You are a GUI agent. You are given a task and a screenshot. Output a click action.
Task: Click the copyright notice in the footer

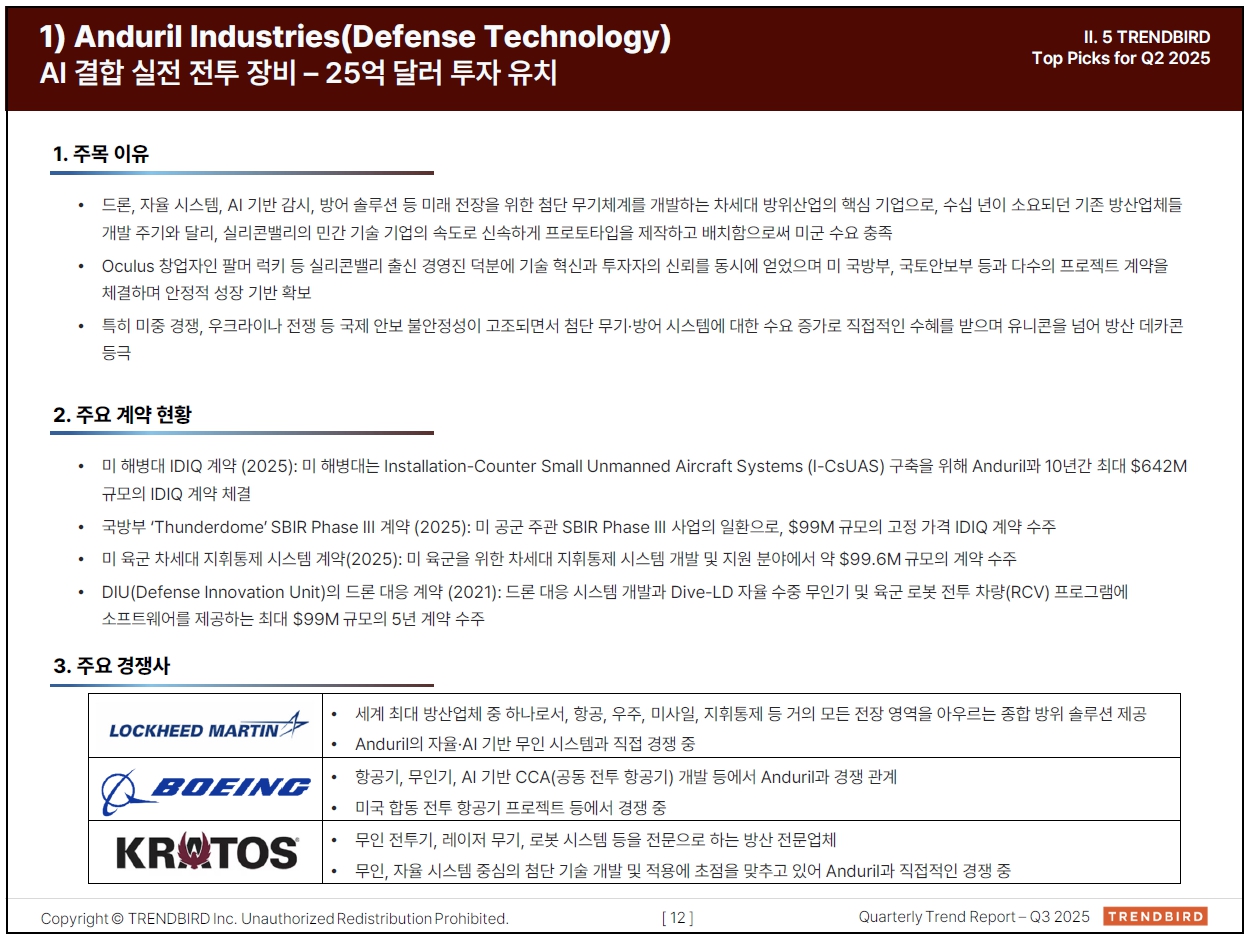click(x=275, y=918)
